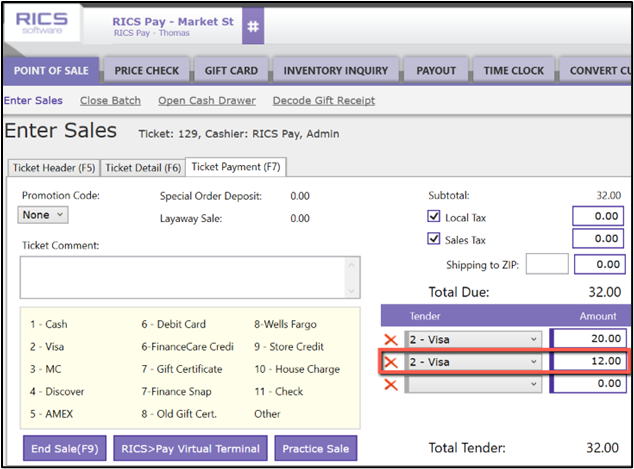
Task: Click '9 - Store Credit' tender entry
Action: [289, 346]
